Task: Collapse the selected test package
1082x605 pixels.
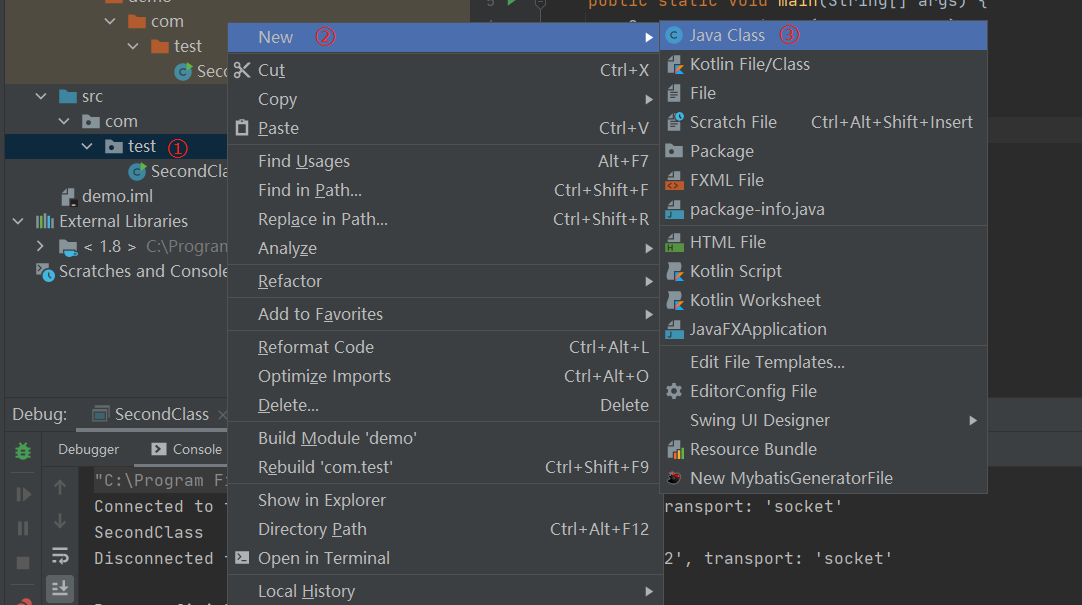Action: coord(87,146)
